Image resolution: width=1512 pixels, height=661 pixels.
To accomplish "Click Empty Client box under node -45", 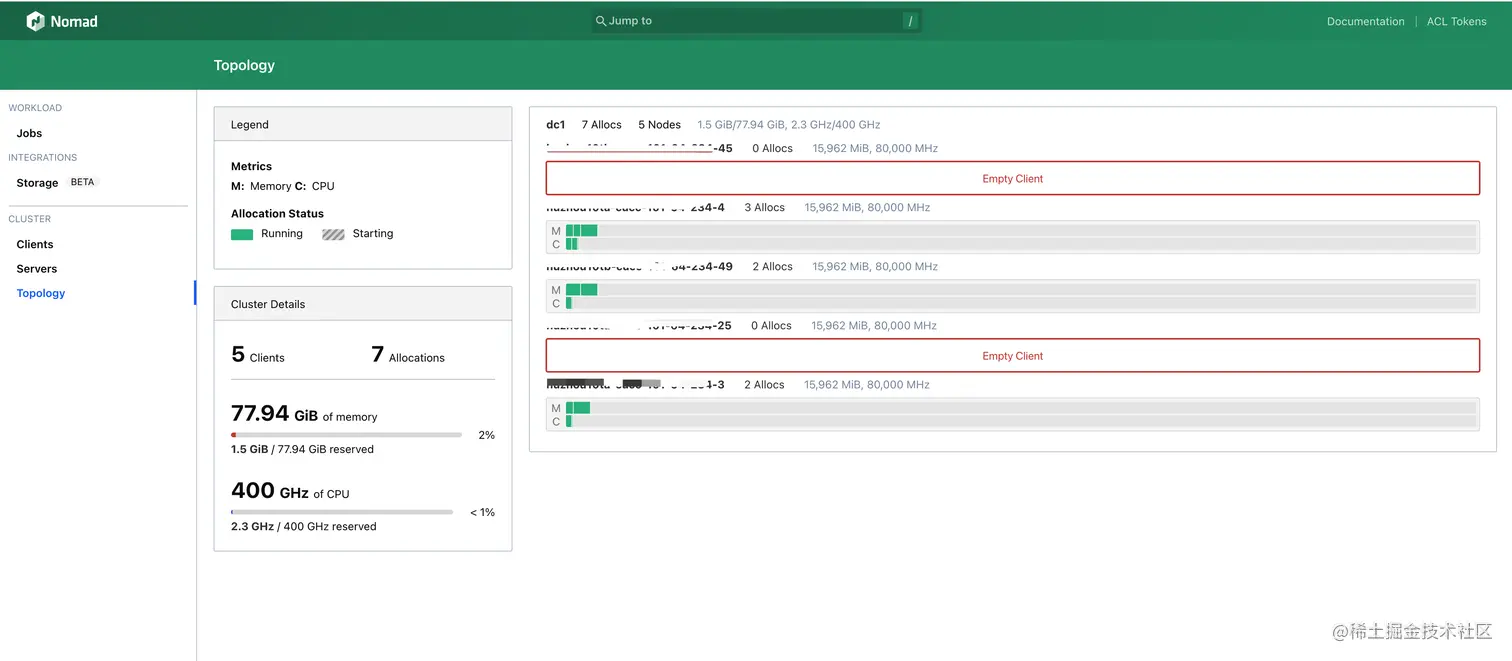I will click(1012, 178).
